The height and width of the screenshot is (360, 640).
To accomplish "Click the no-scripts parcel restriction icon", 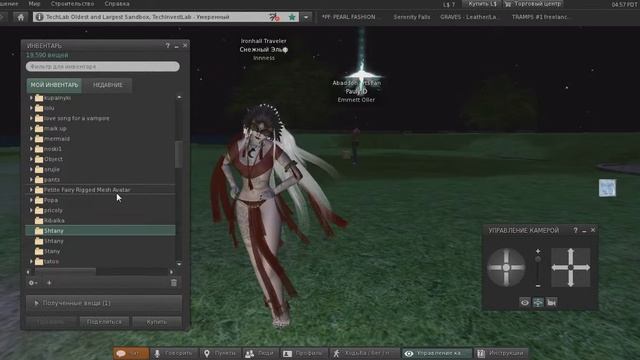I will pos(275,17).
